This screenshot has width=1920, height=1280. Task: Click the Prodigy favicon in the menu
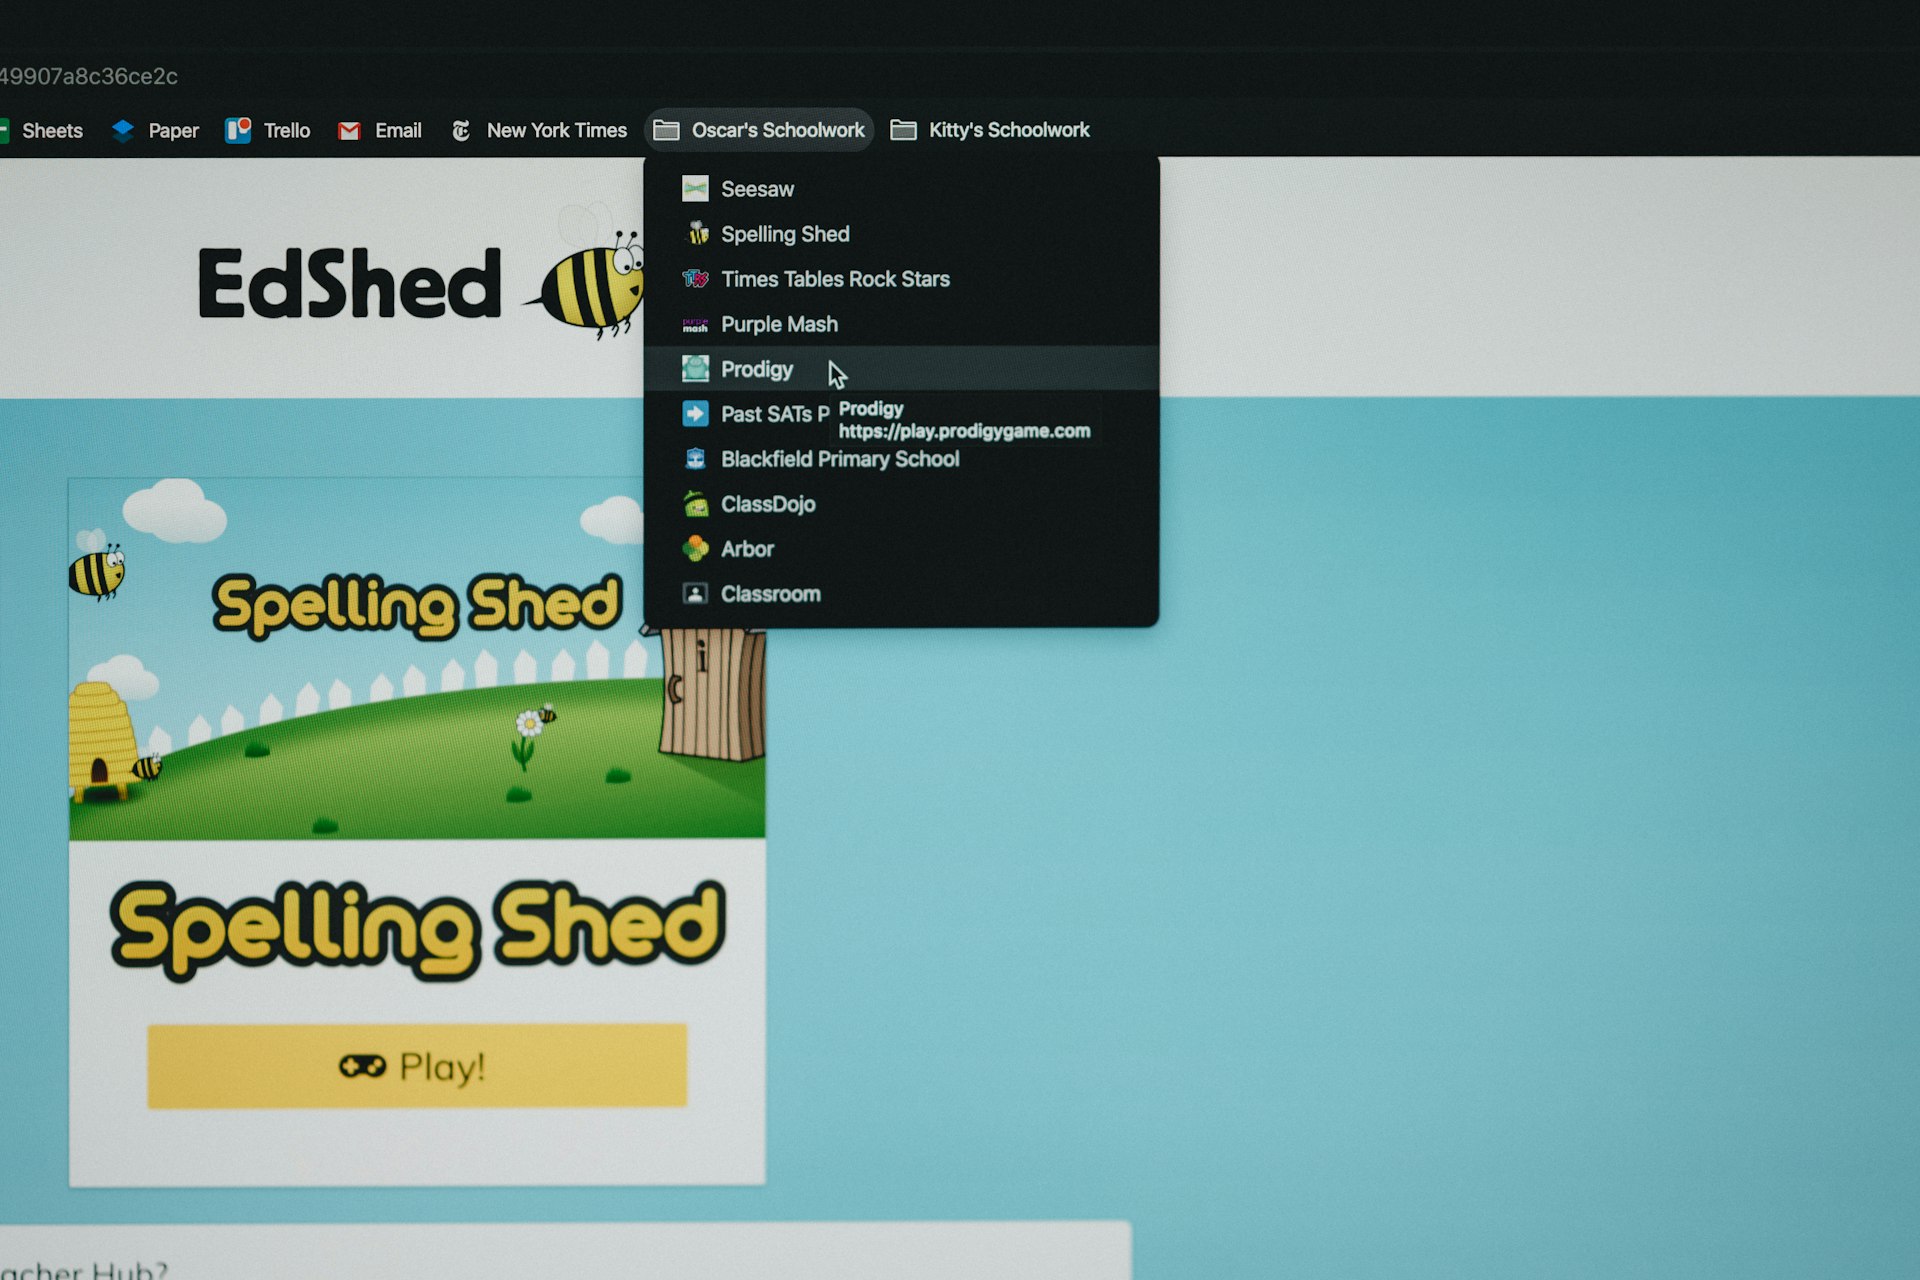(x=695, y=369)
